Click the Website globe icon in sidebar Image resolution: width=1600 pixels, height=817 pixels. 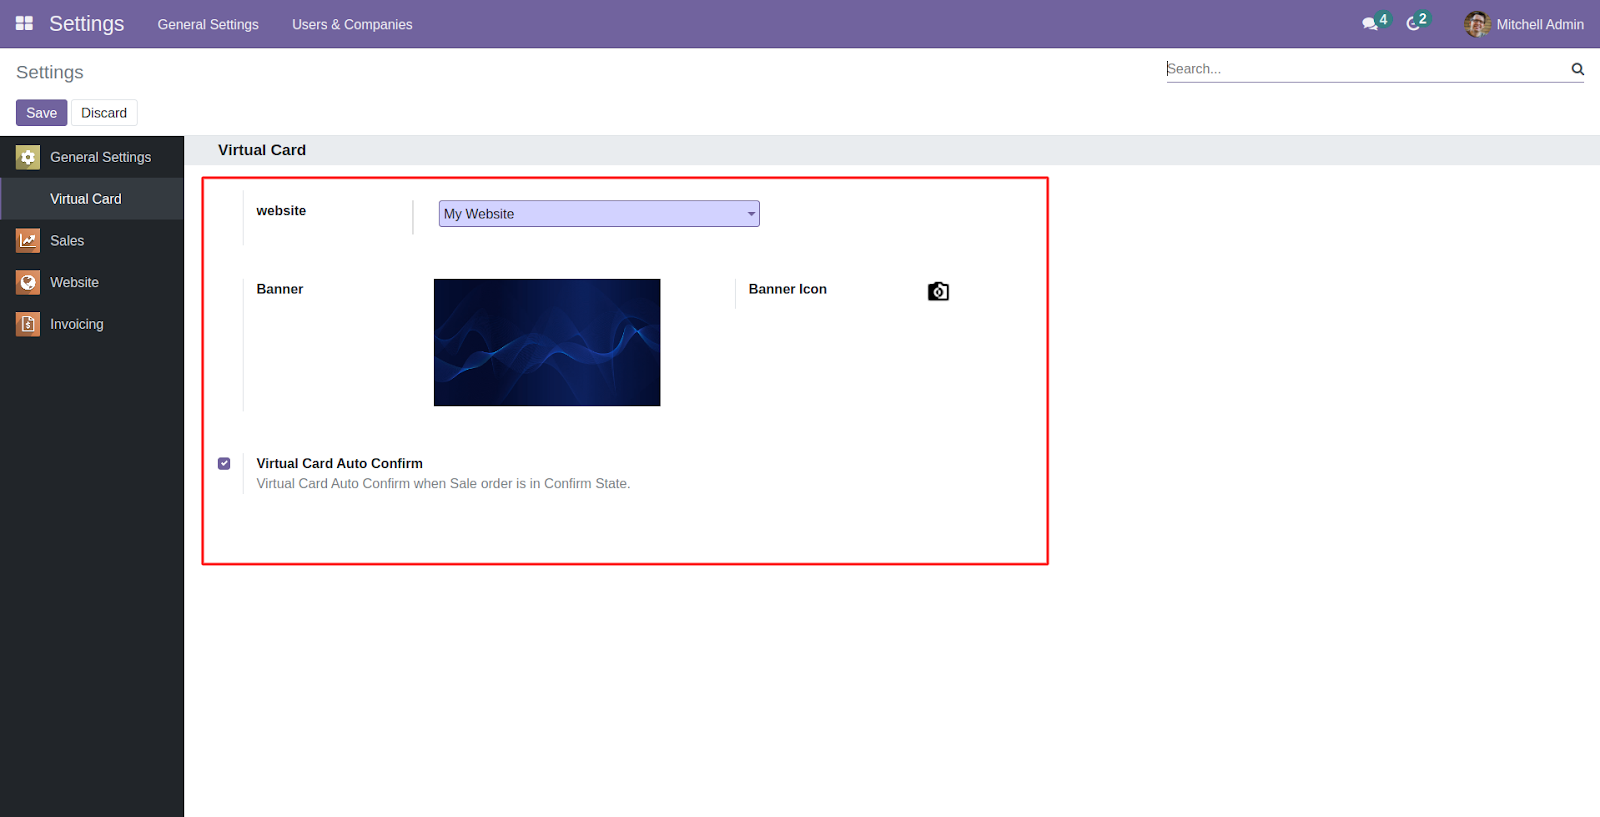tap(28, 283)
